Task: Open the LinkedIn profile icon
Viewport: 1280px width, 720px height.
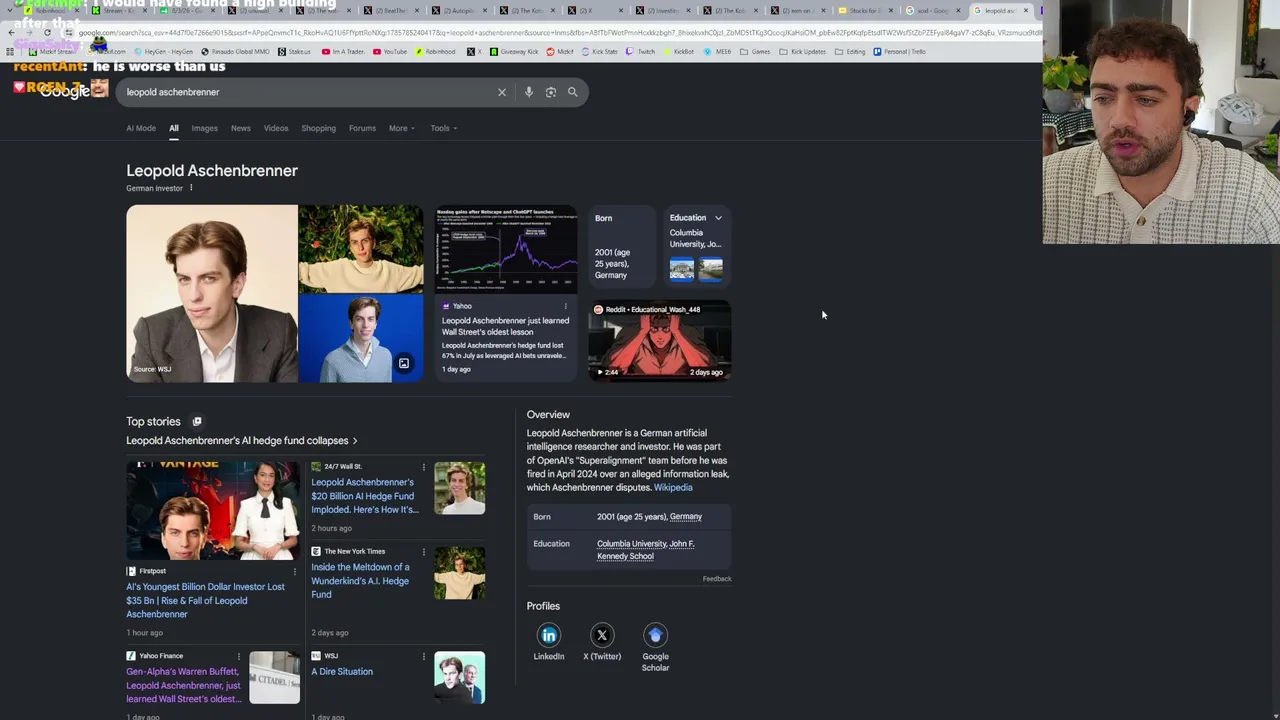Action: (x=549, y=635)
